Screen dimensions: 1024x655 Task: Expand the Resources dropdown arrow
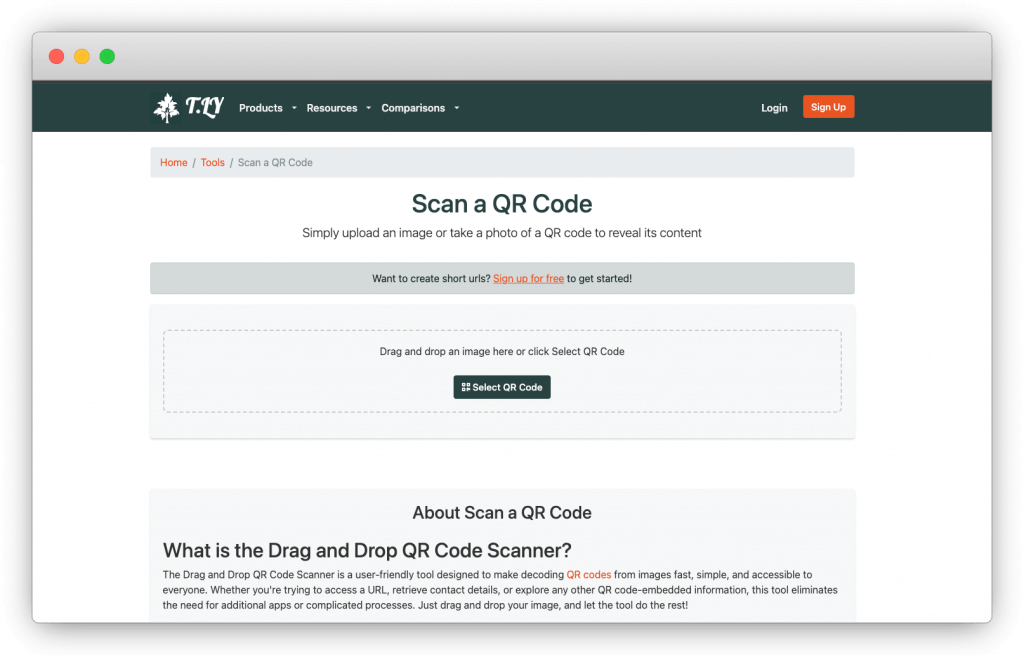click(x=368, y=108)
